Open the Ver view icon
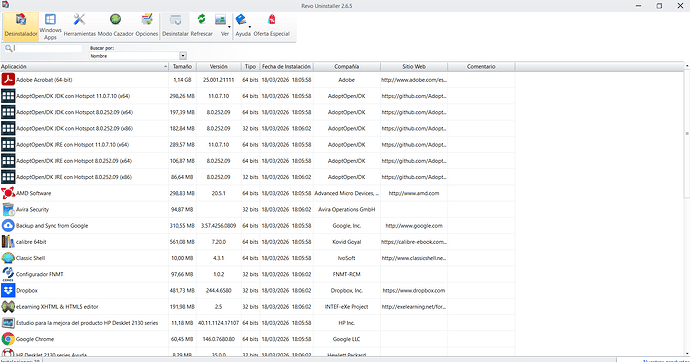690x362 pixels. tap(220, 20)
